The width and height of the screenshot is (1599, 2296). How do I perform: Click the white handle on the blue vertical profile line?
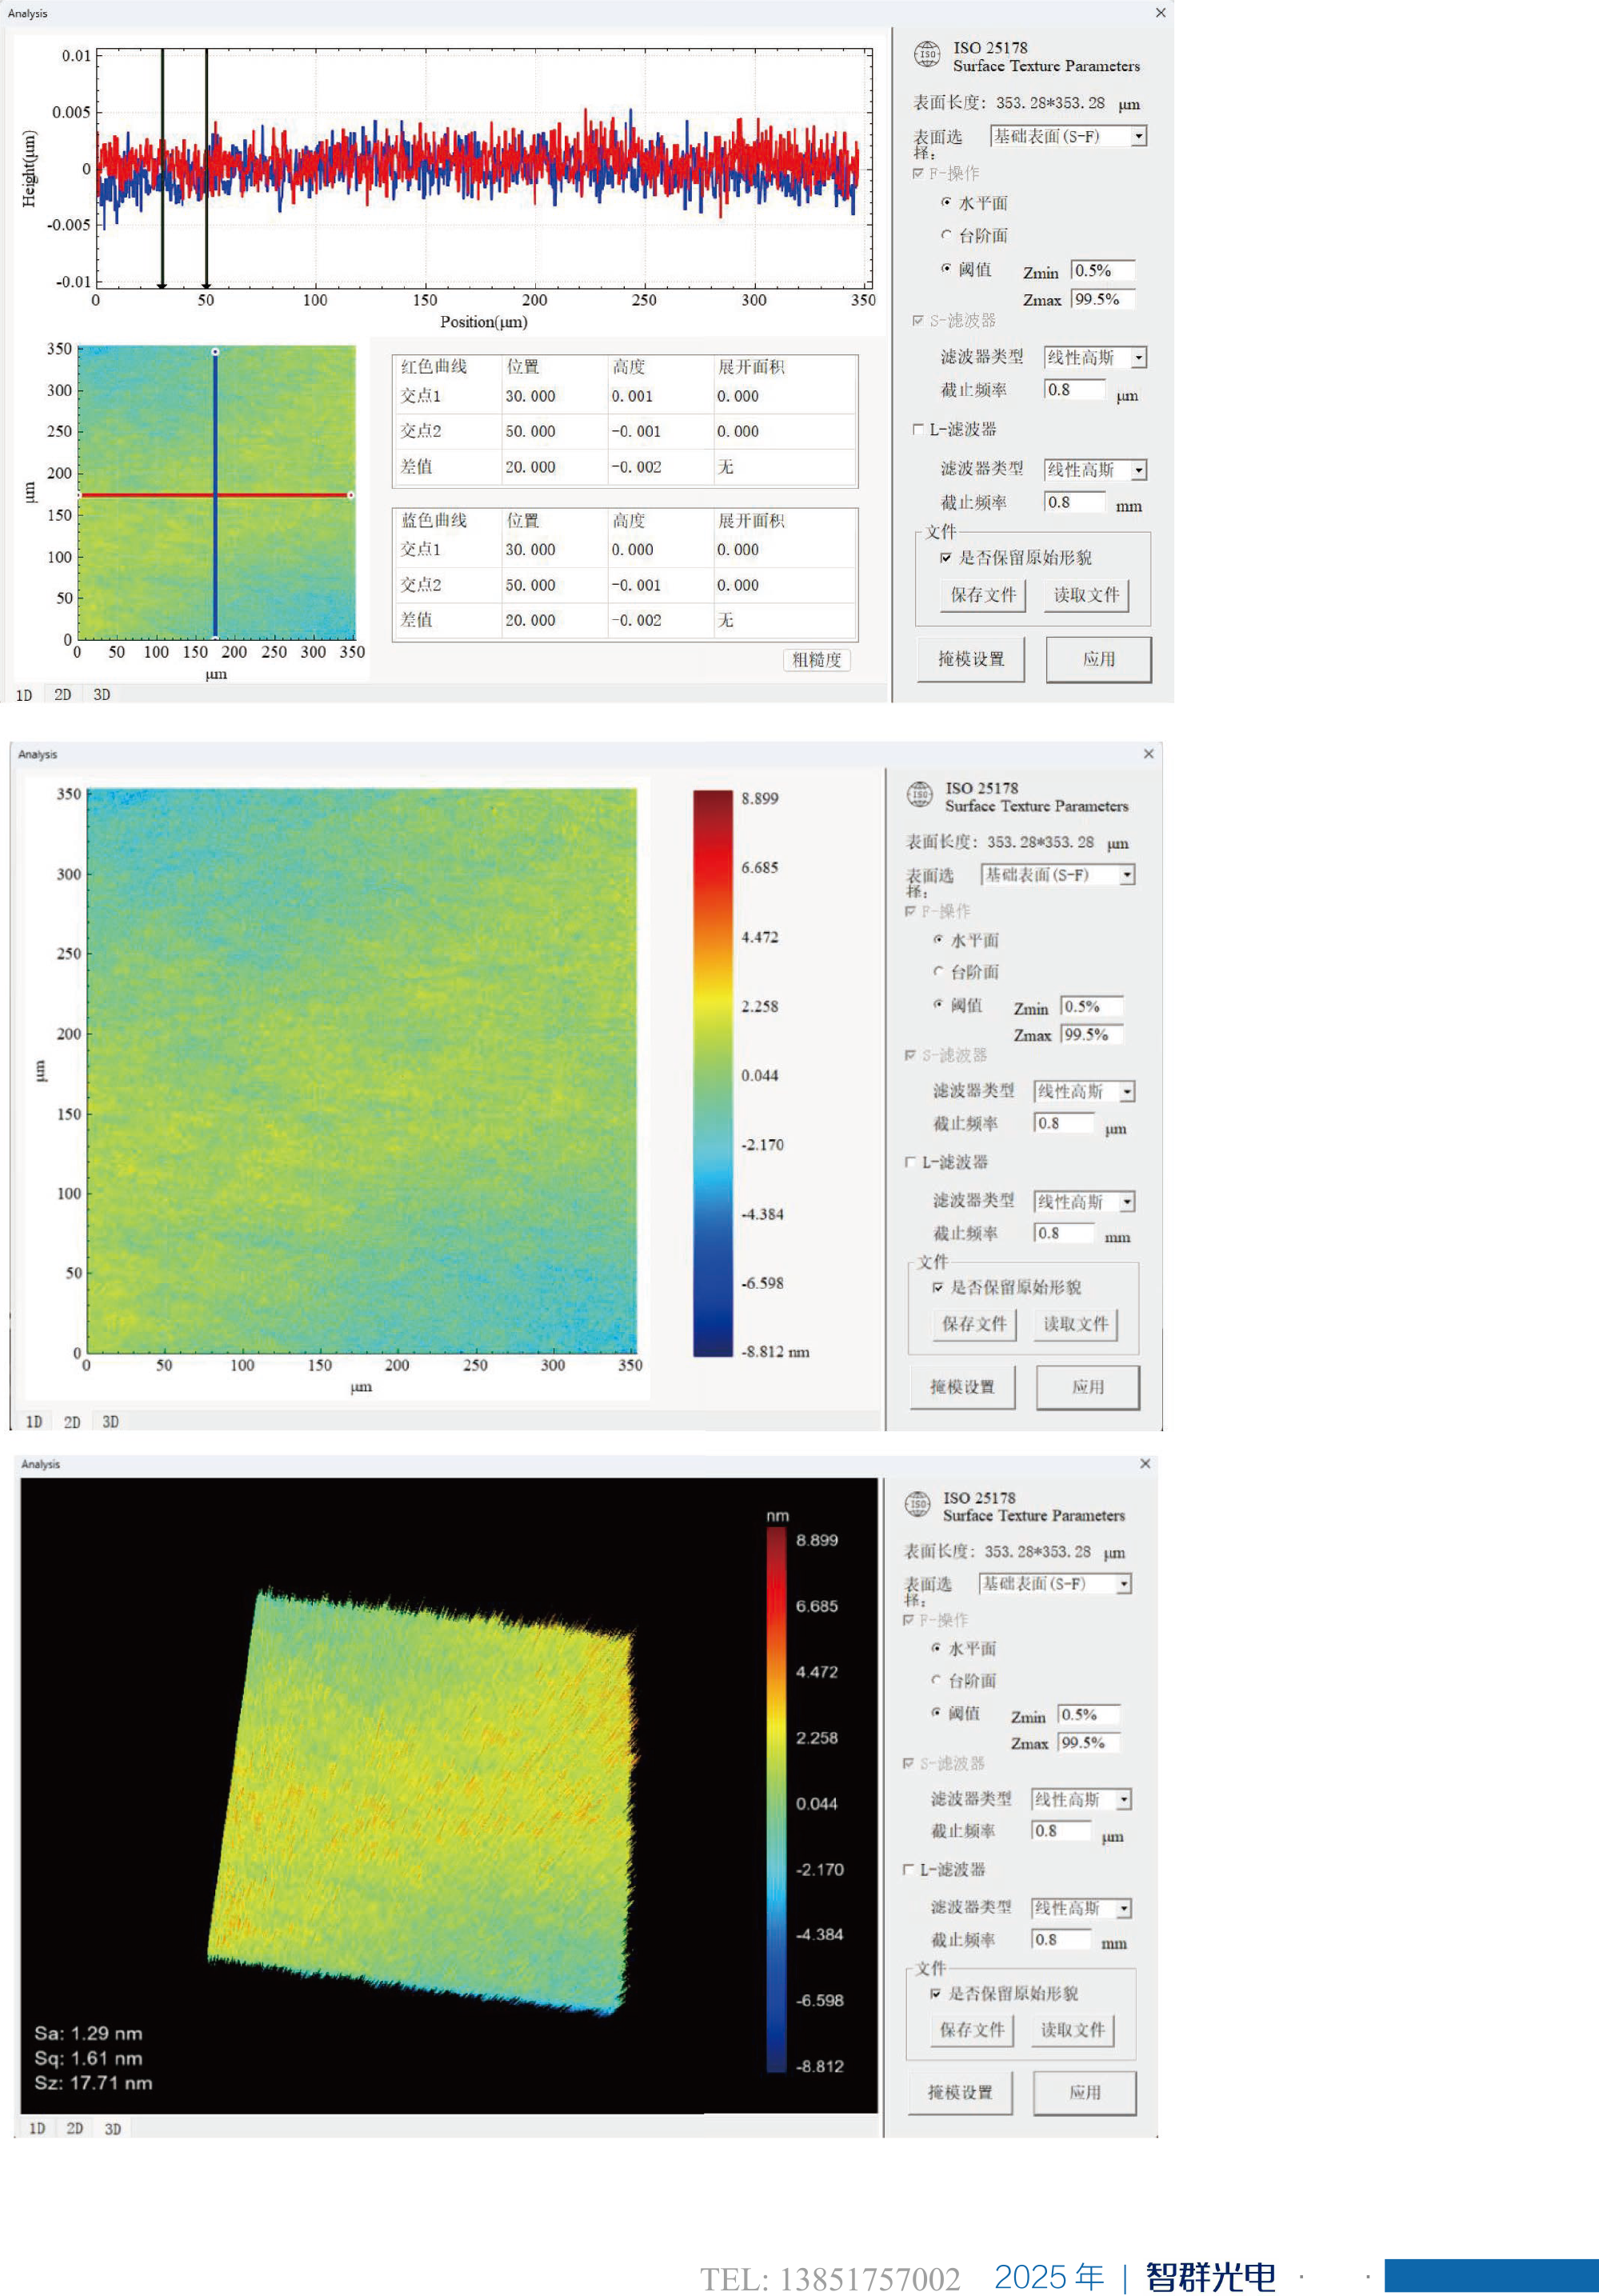pyautogui.click(x=215, y=352)
